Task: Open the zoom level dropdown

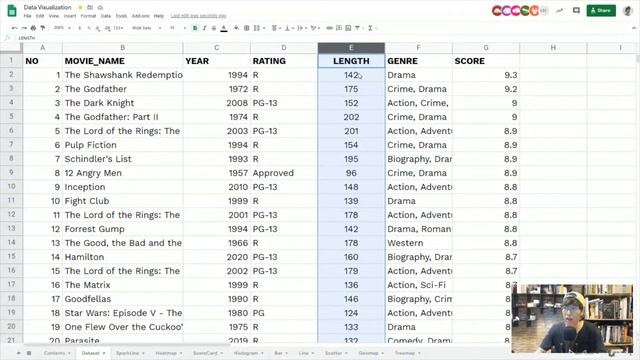Action: pos(62,28)
